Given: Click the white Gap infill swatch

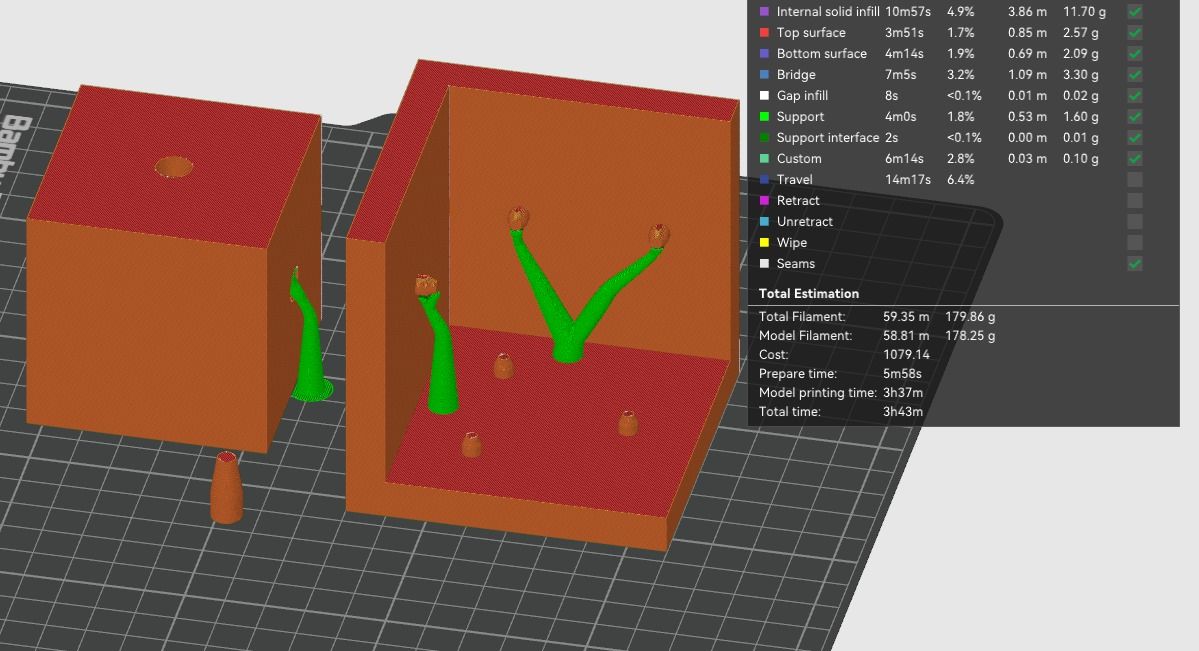Looking at the screenshot, I should (x=764, y=96).
